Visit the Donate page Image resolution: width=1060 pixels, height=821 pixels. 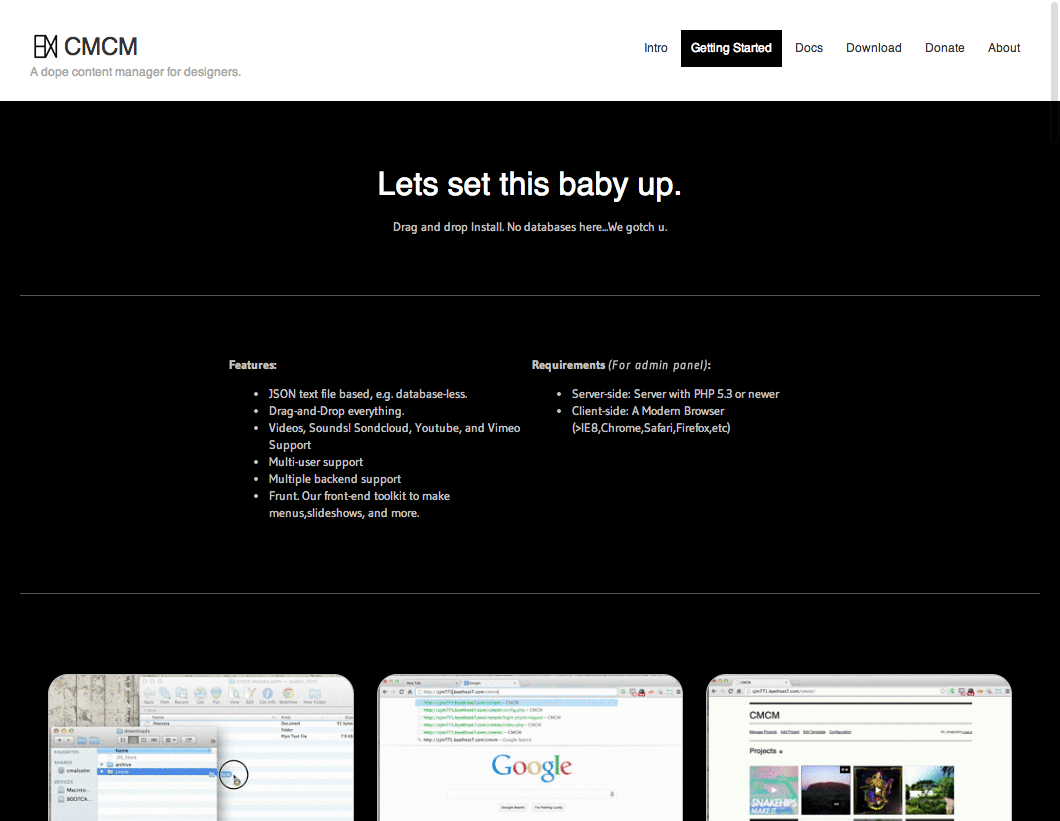(944, 48)
